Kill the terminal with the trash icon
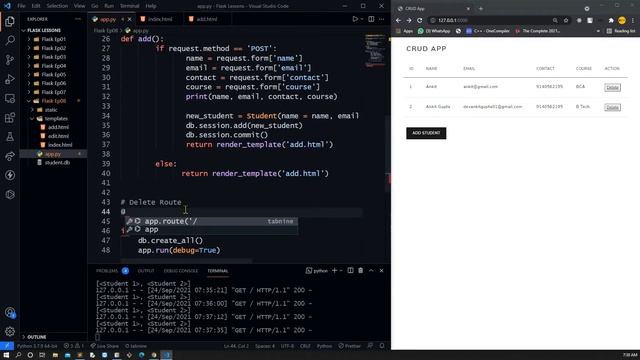 pos(360,270)
